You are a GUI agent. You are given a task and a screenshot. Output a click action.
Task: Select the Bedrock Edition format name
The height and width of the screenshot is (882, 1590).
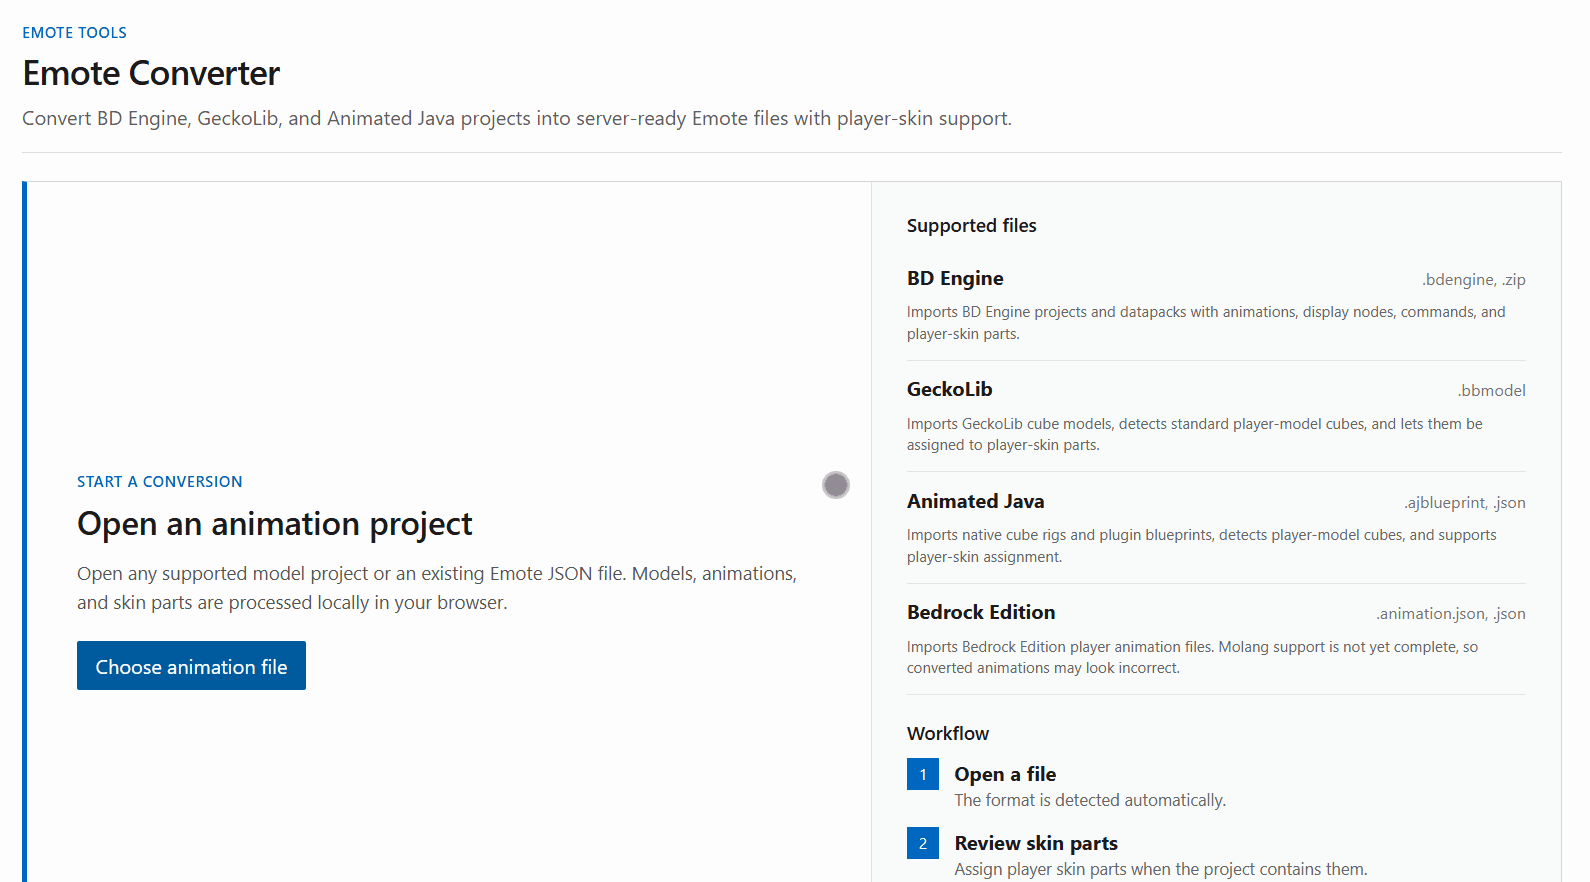tap(981, 613)
